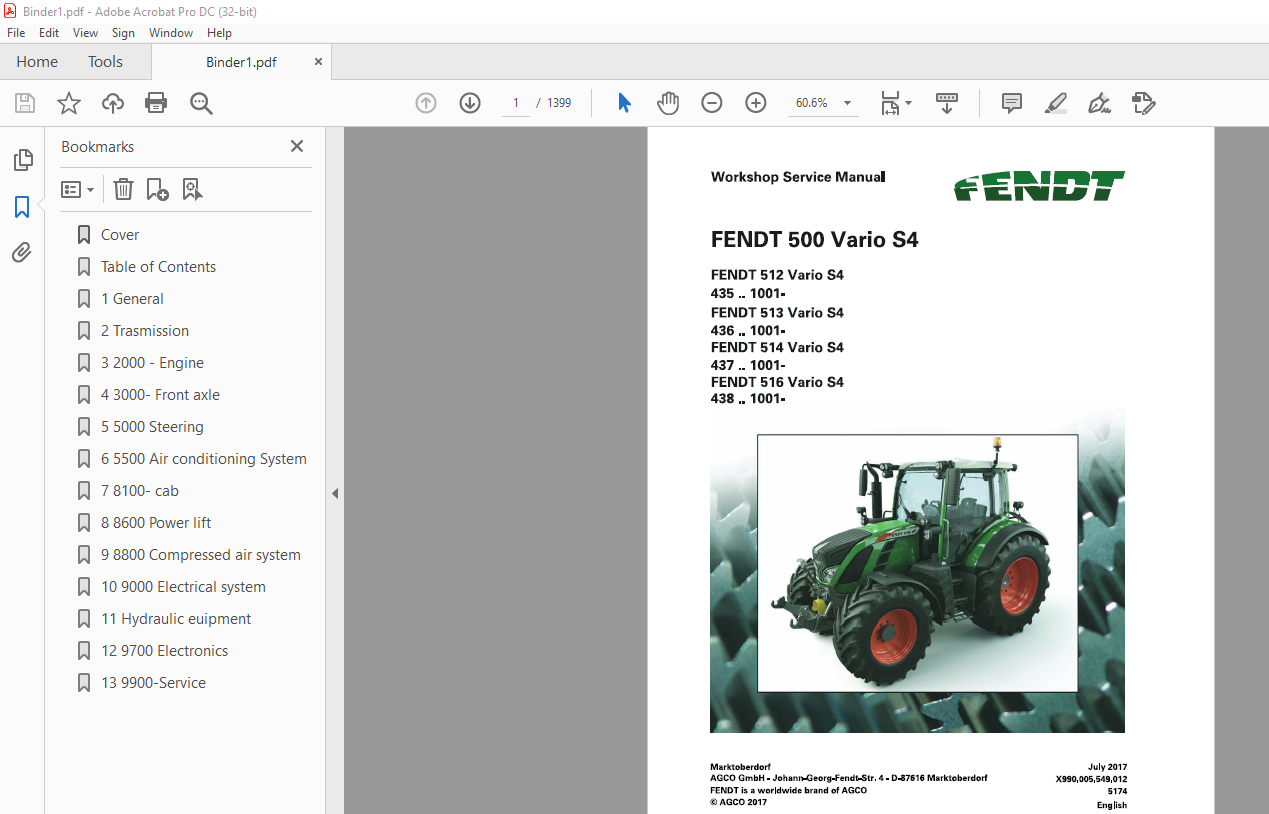Upload the file to cloud

(113, 103)
